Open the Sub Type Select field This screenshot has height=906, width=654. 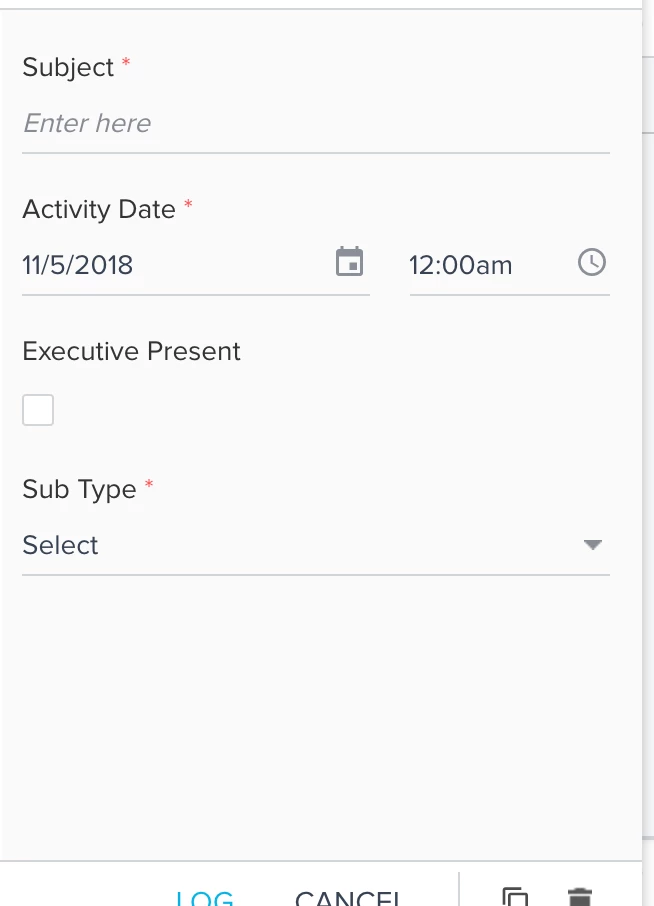coord(316,545)
